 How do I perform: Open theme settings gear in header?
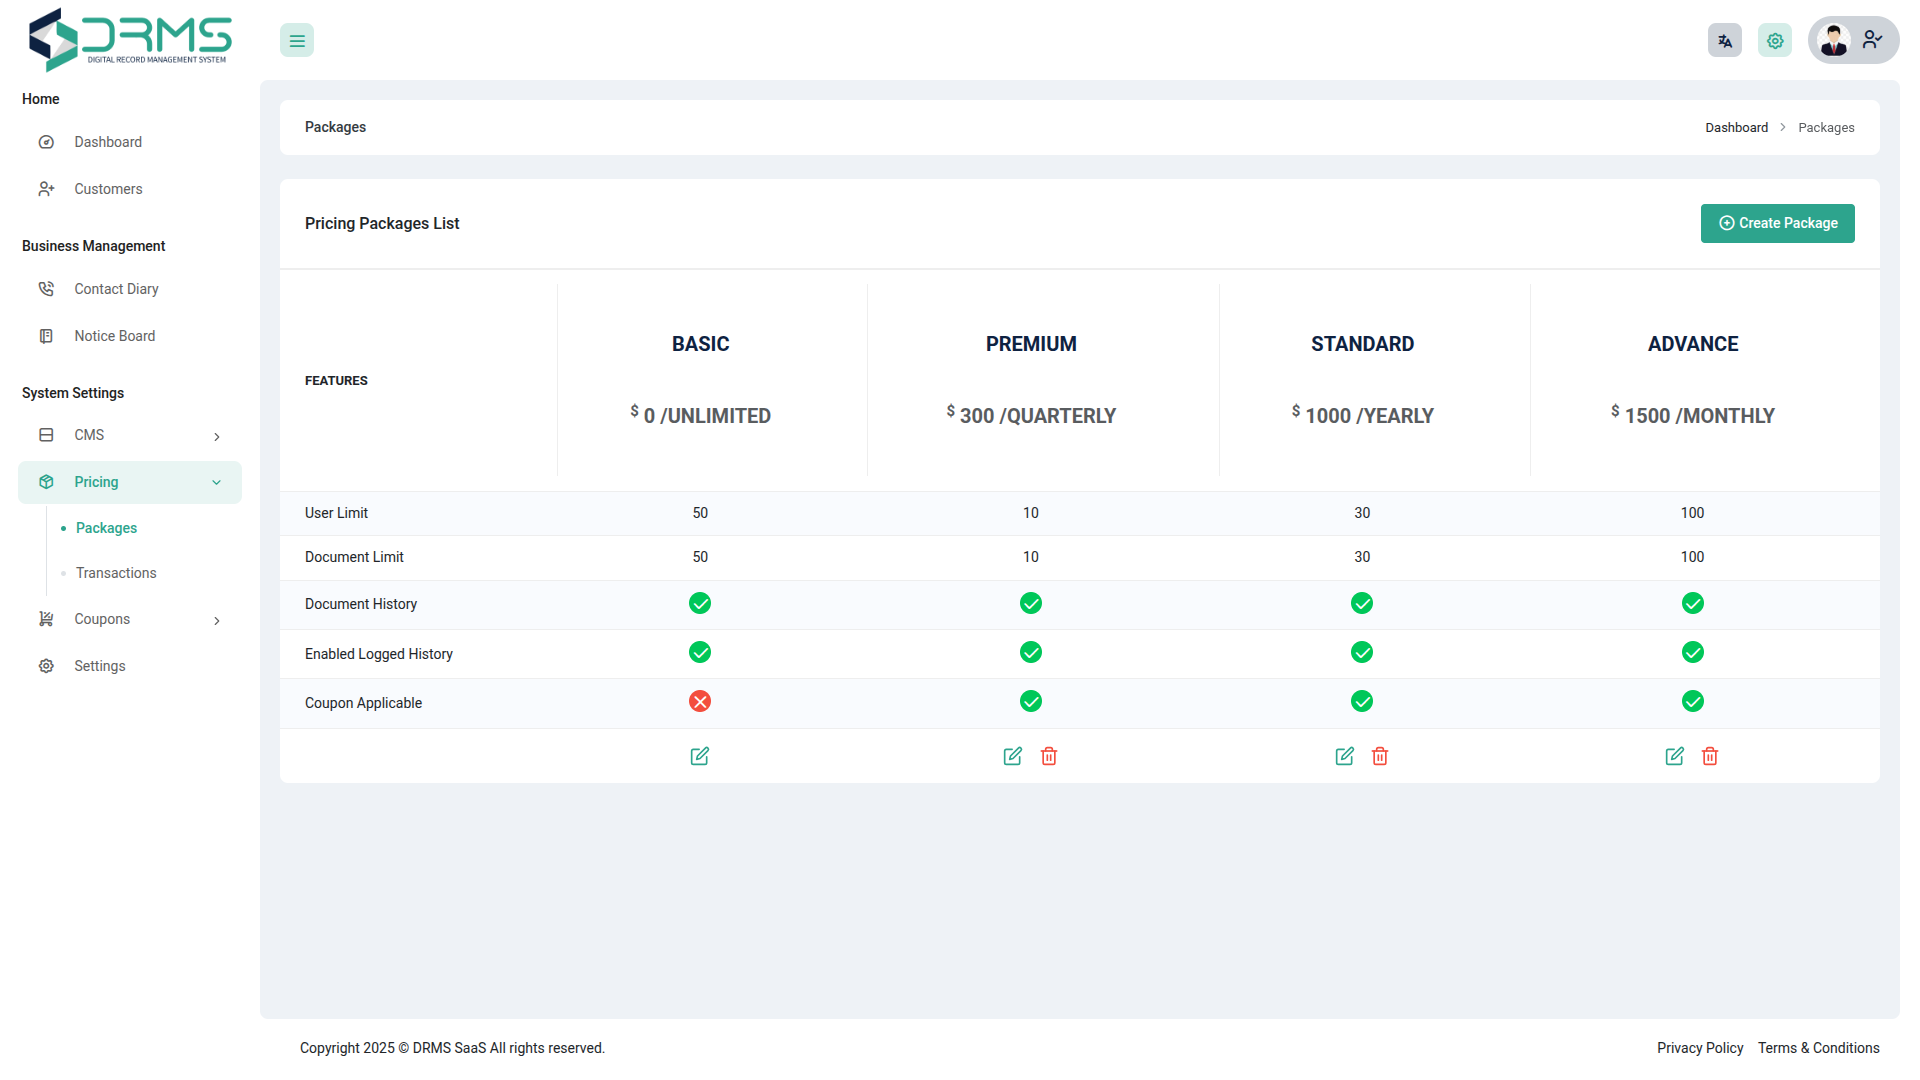tap(1775, 41)
